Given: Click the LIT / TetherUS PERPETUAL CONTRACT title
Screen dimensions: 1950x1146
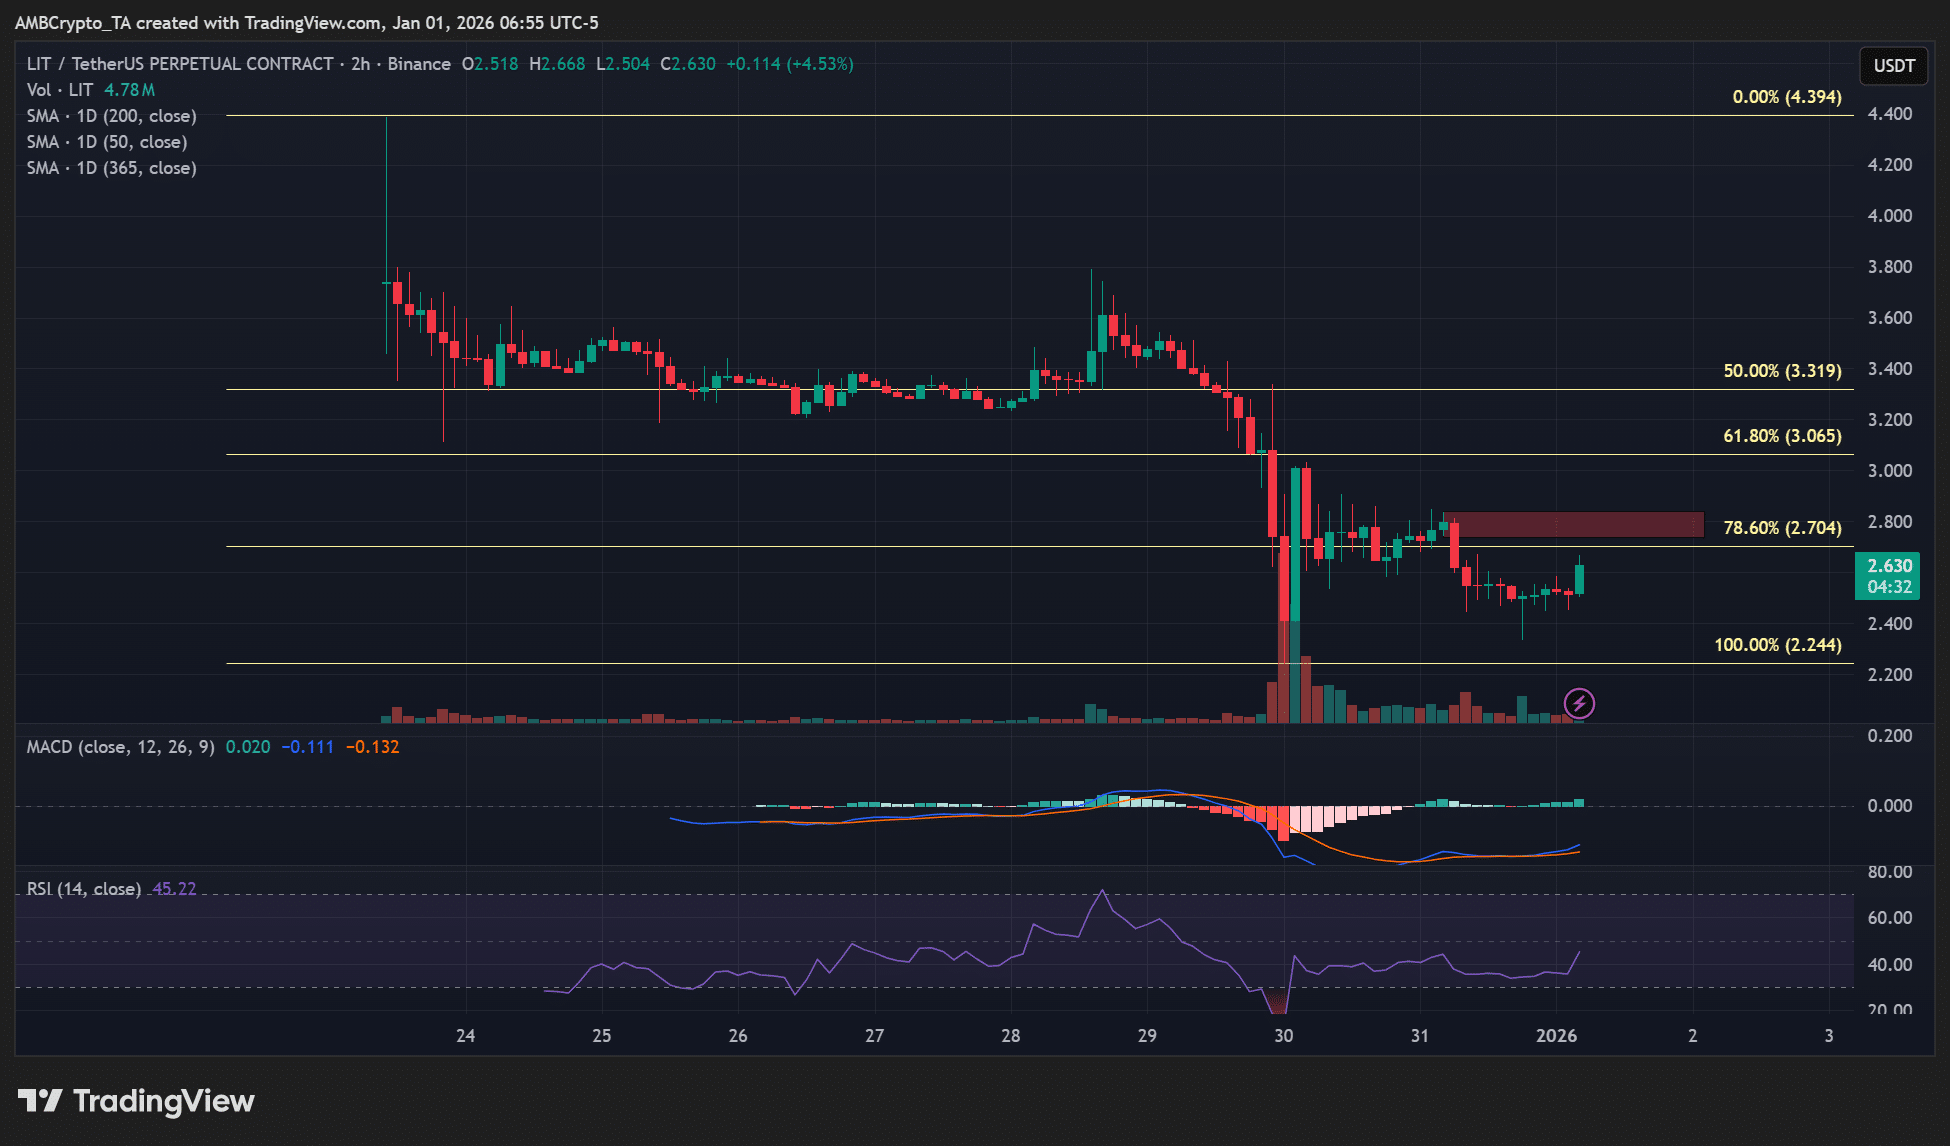Looking at the screenshot, I should (x=180, y=64).
